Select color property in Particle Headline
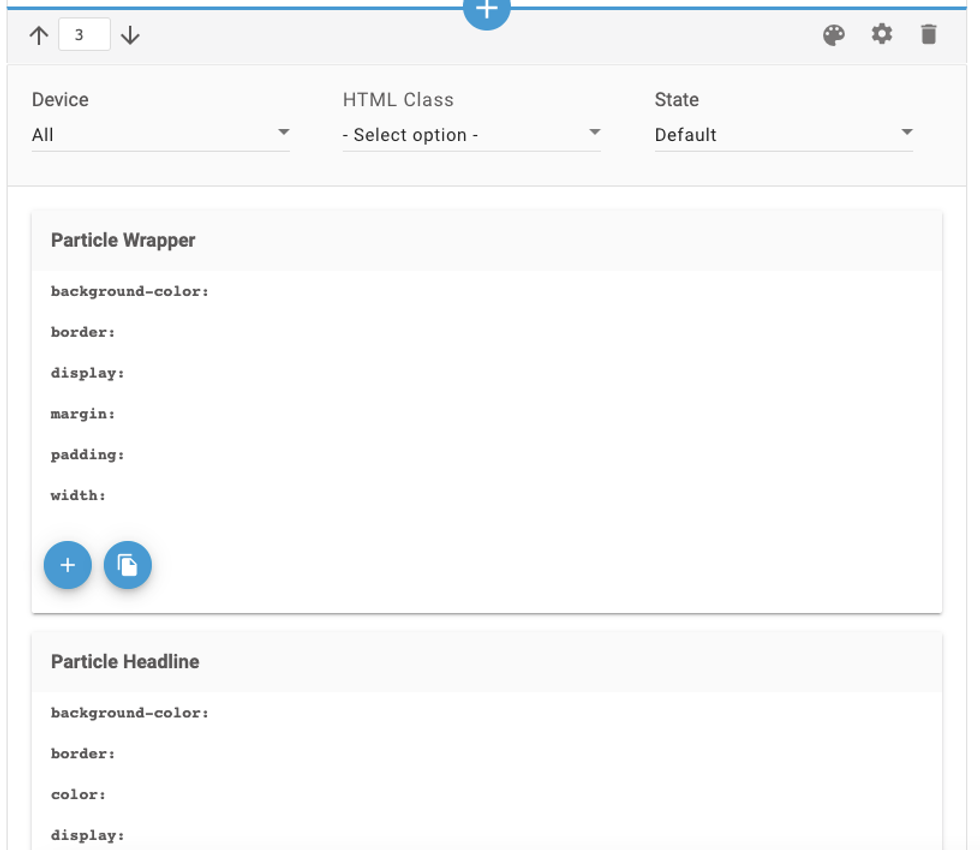The height and width of the screenshot is (850, 980). pyautogui.click(x=78, y=795)
